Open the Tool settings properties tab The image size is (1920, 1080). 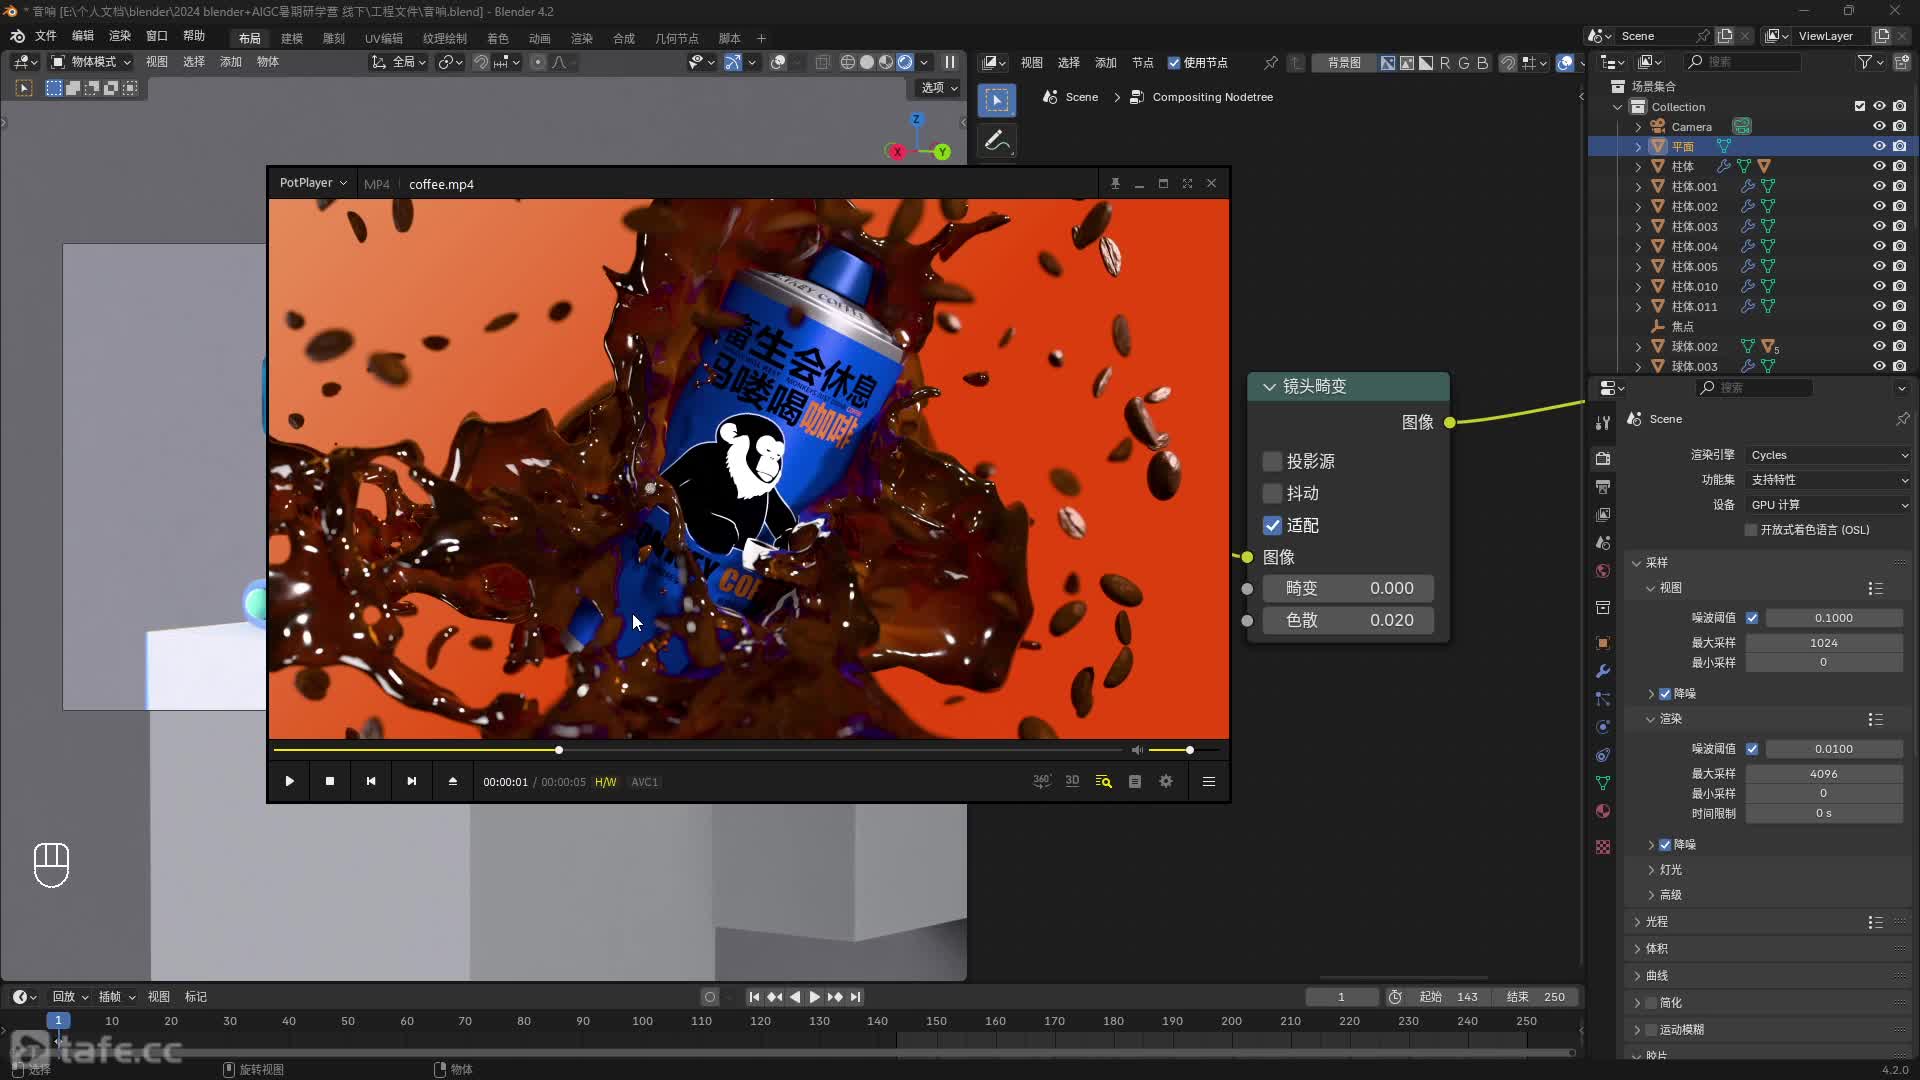tap(1603, 422)
